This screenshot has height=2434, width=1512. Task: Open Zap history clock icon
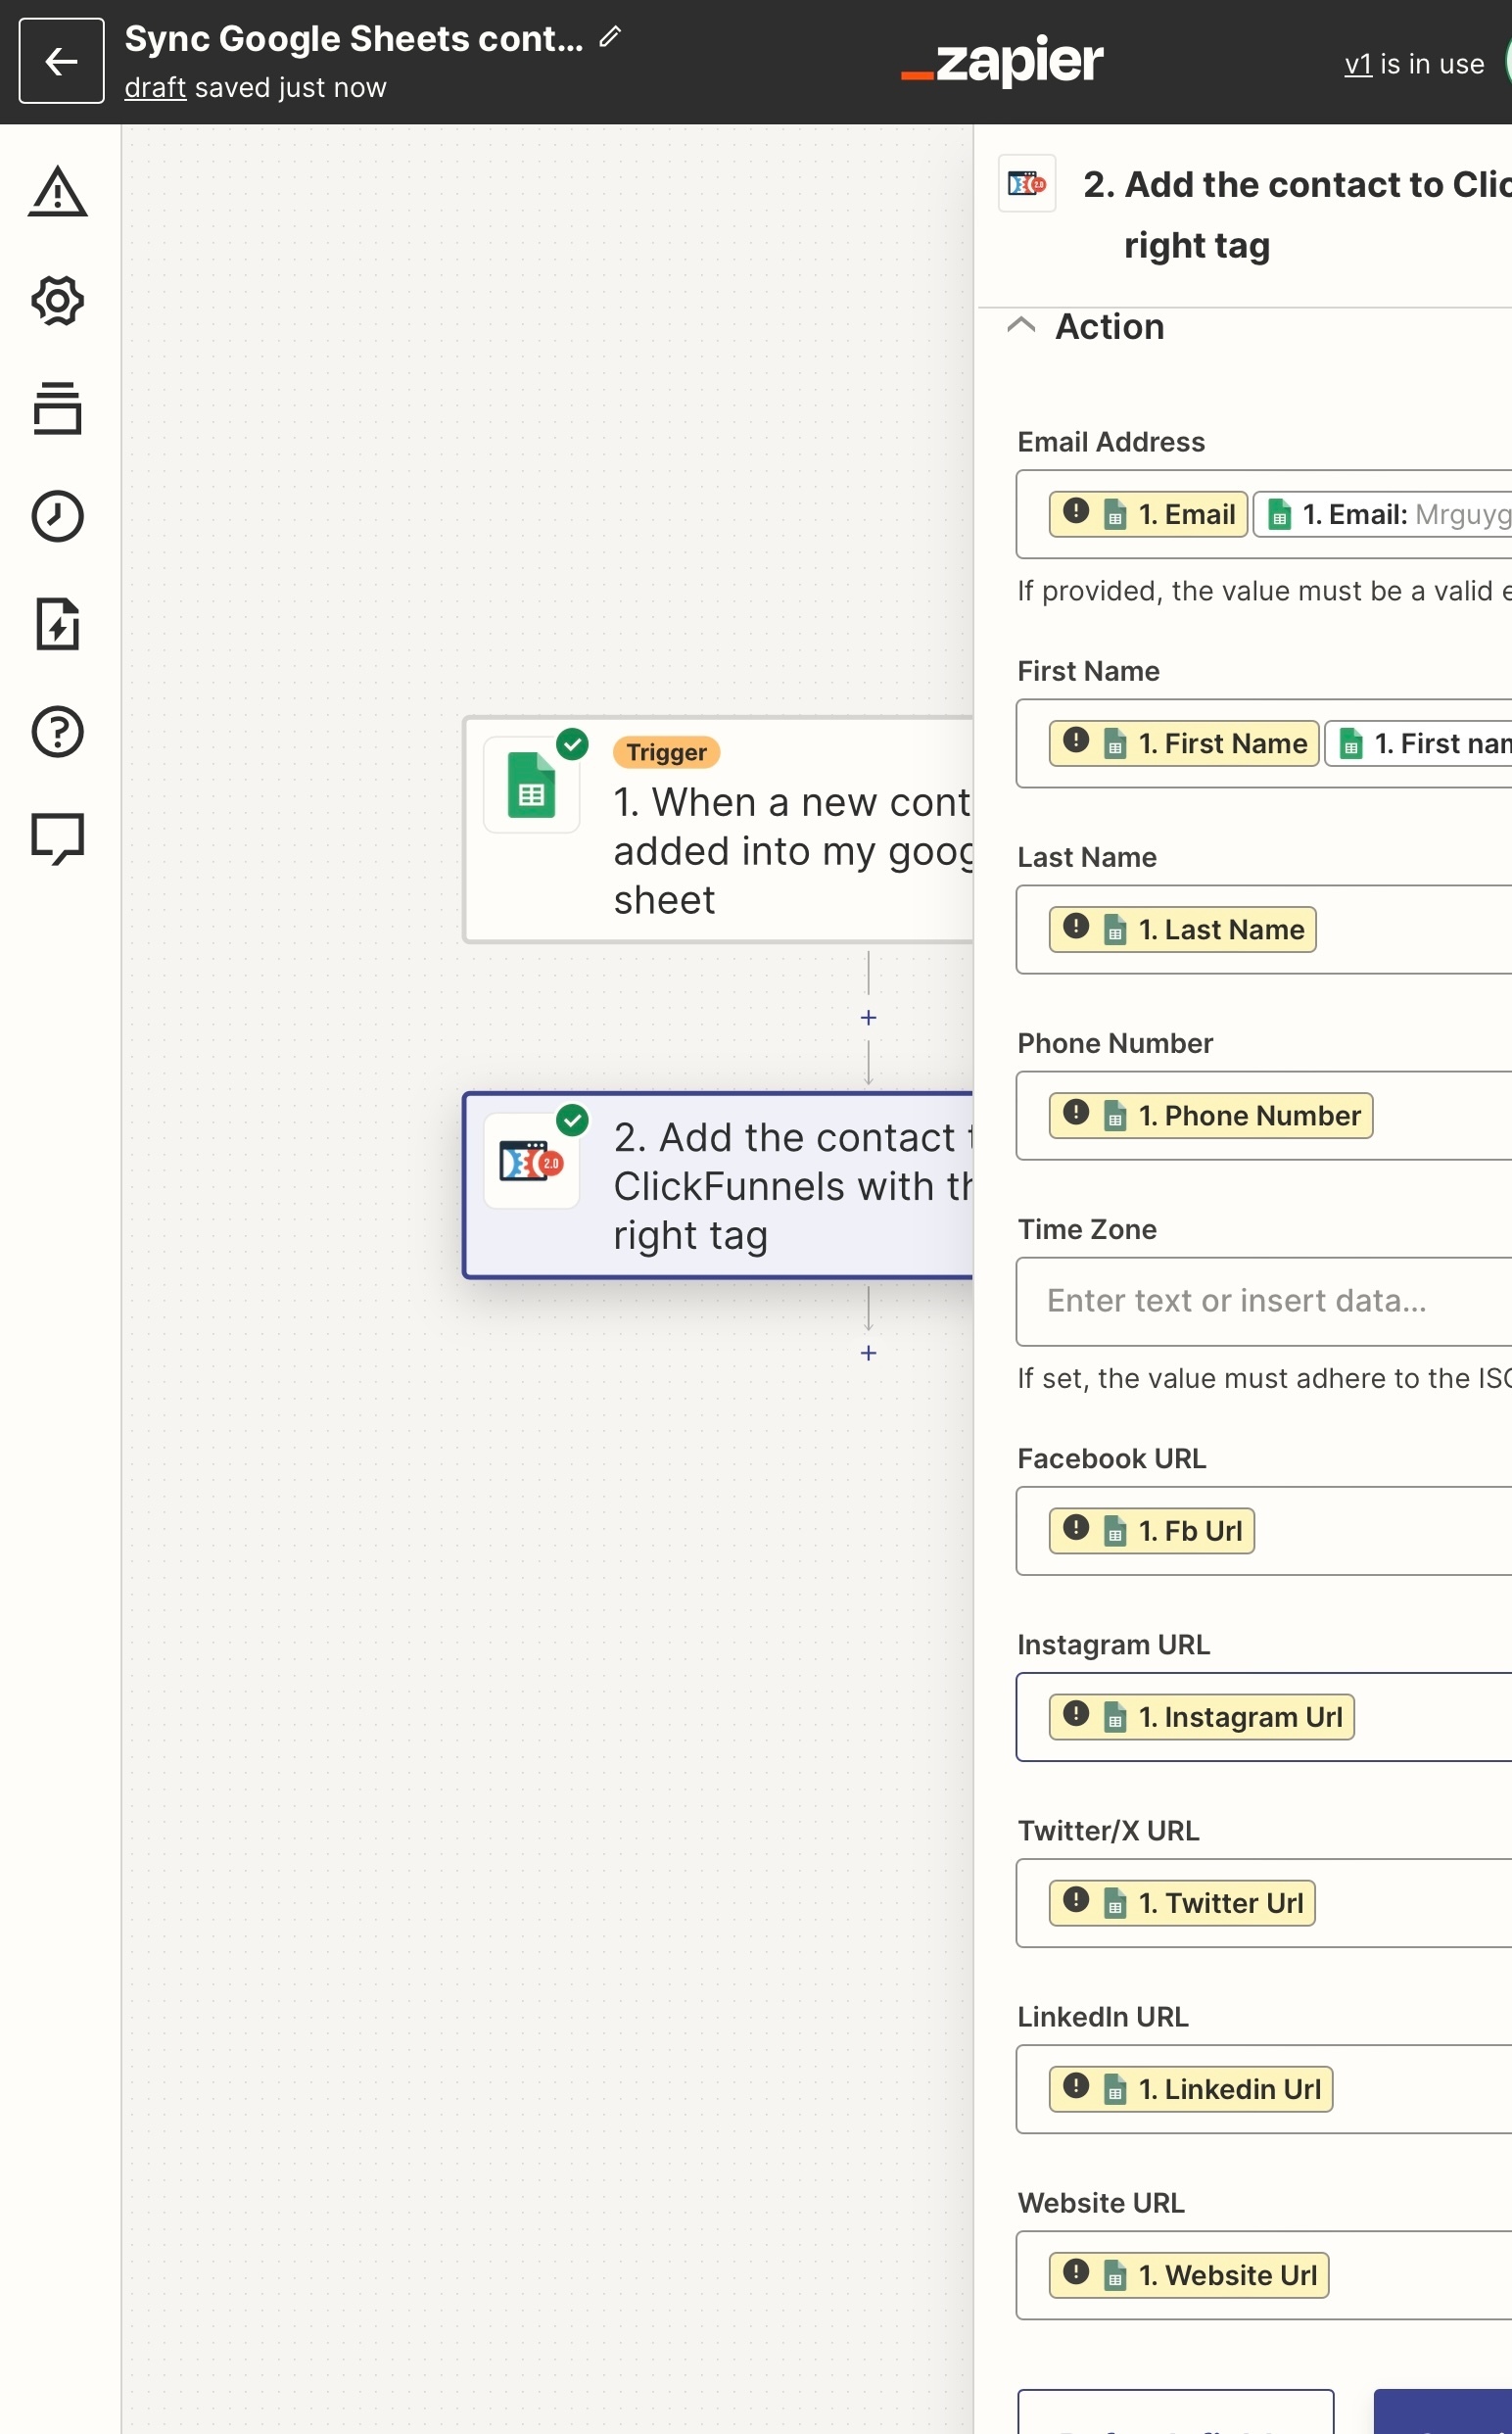[58, 516]
